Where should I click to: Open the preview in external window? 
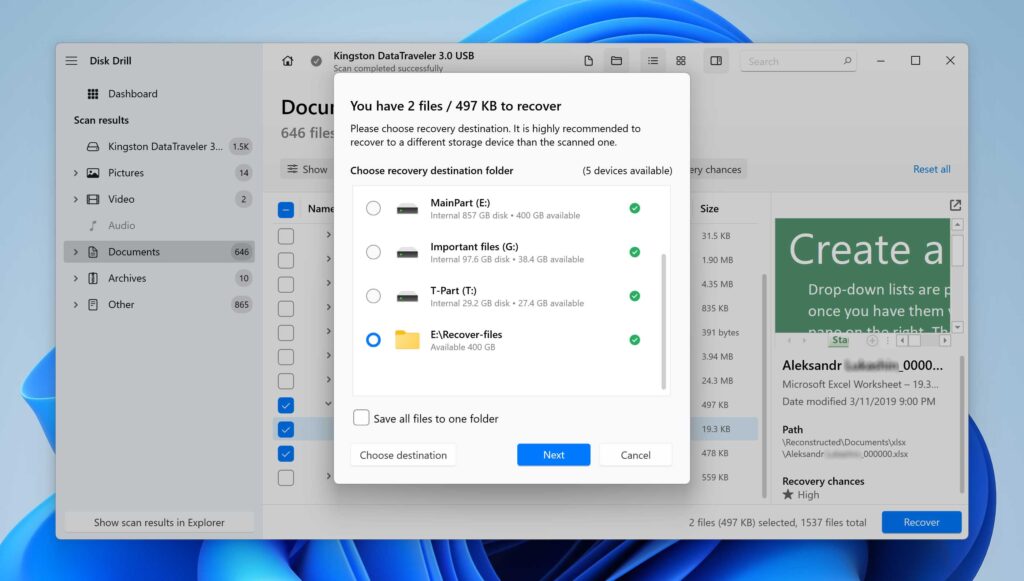955,204
